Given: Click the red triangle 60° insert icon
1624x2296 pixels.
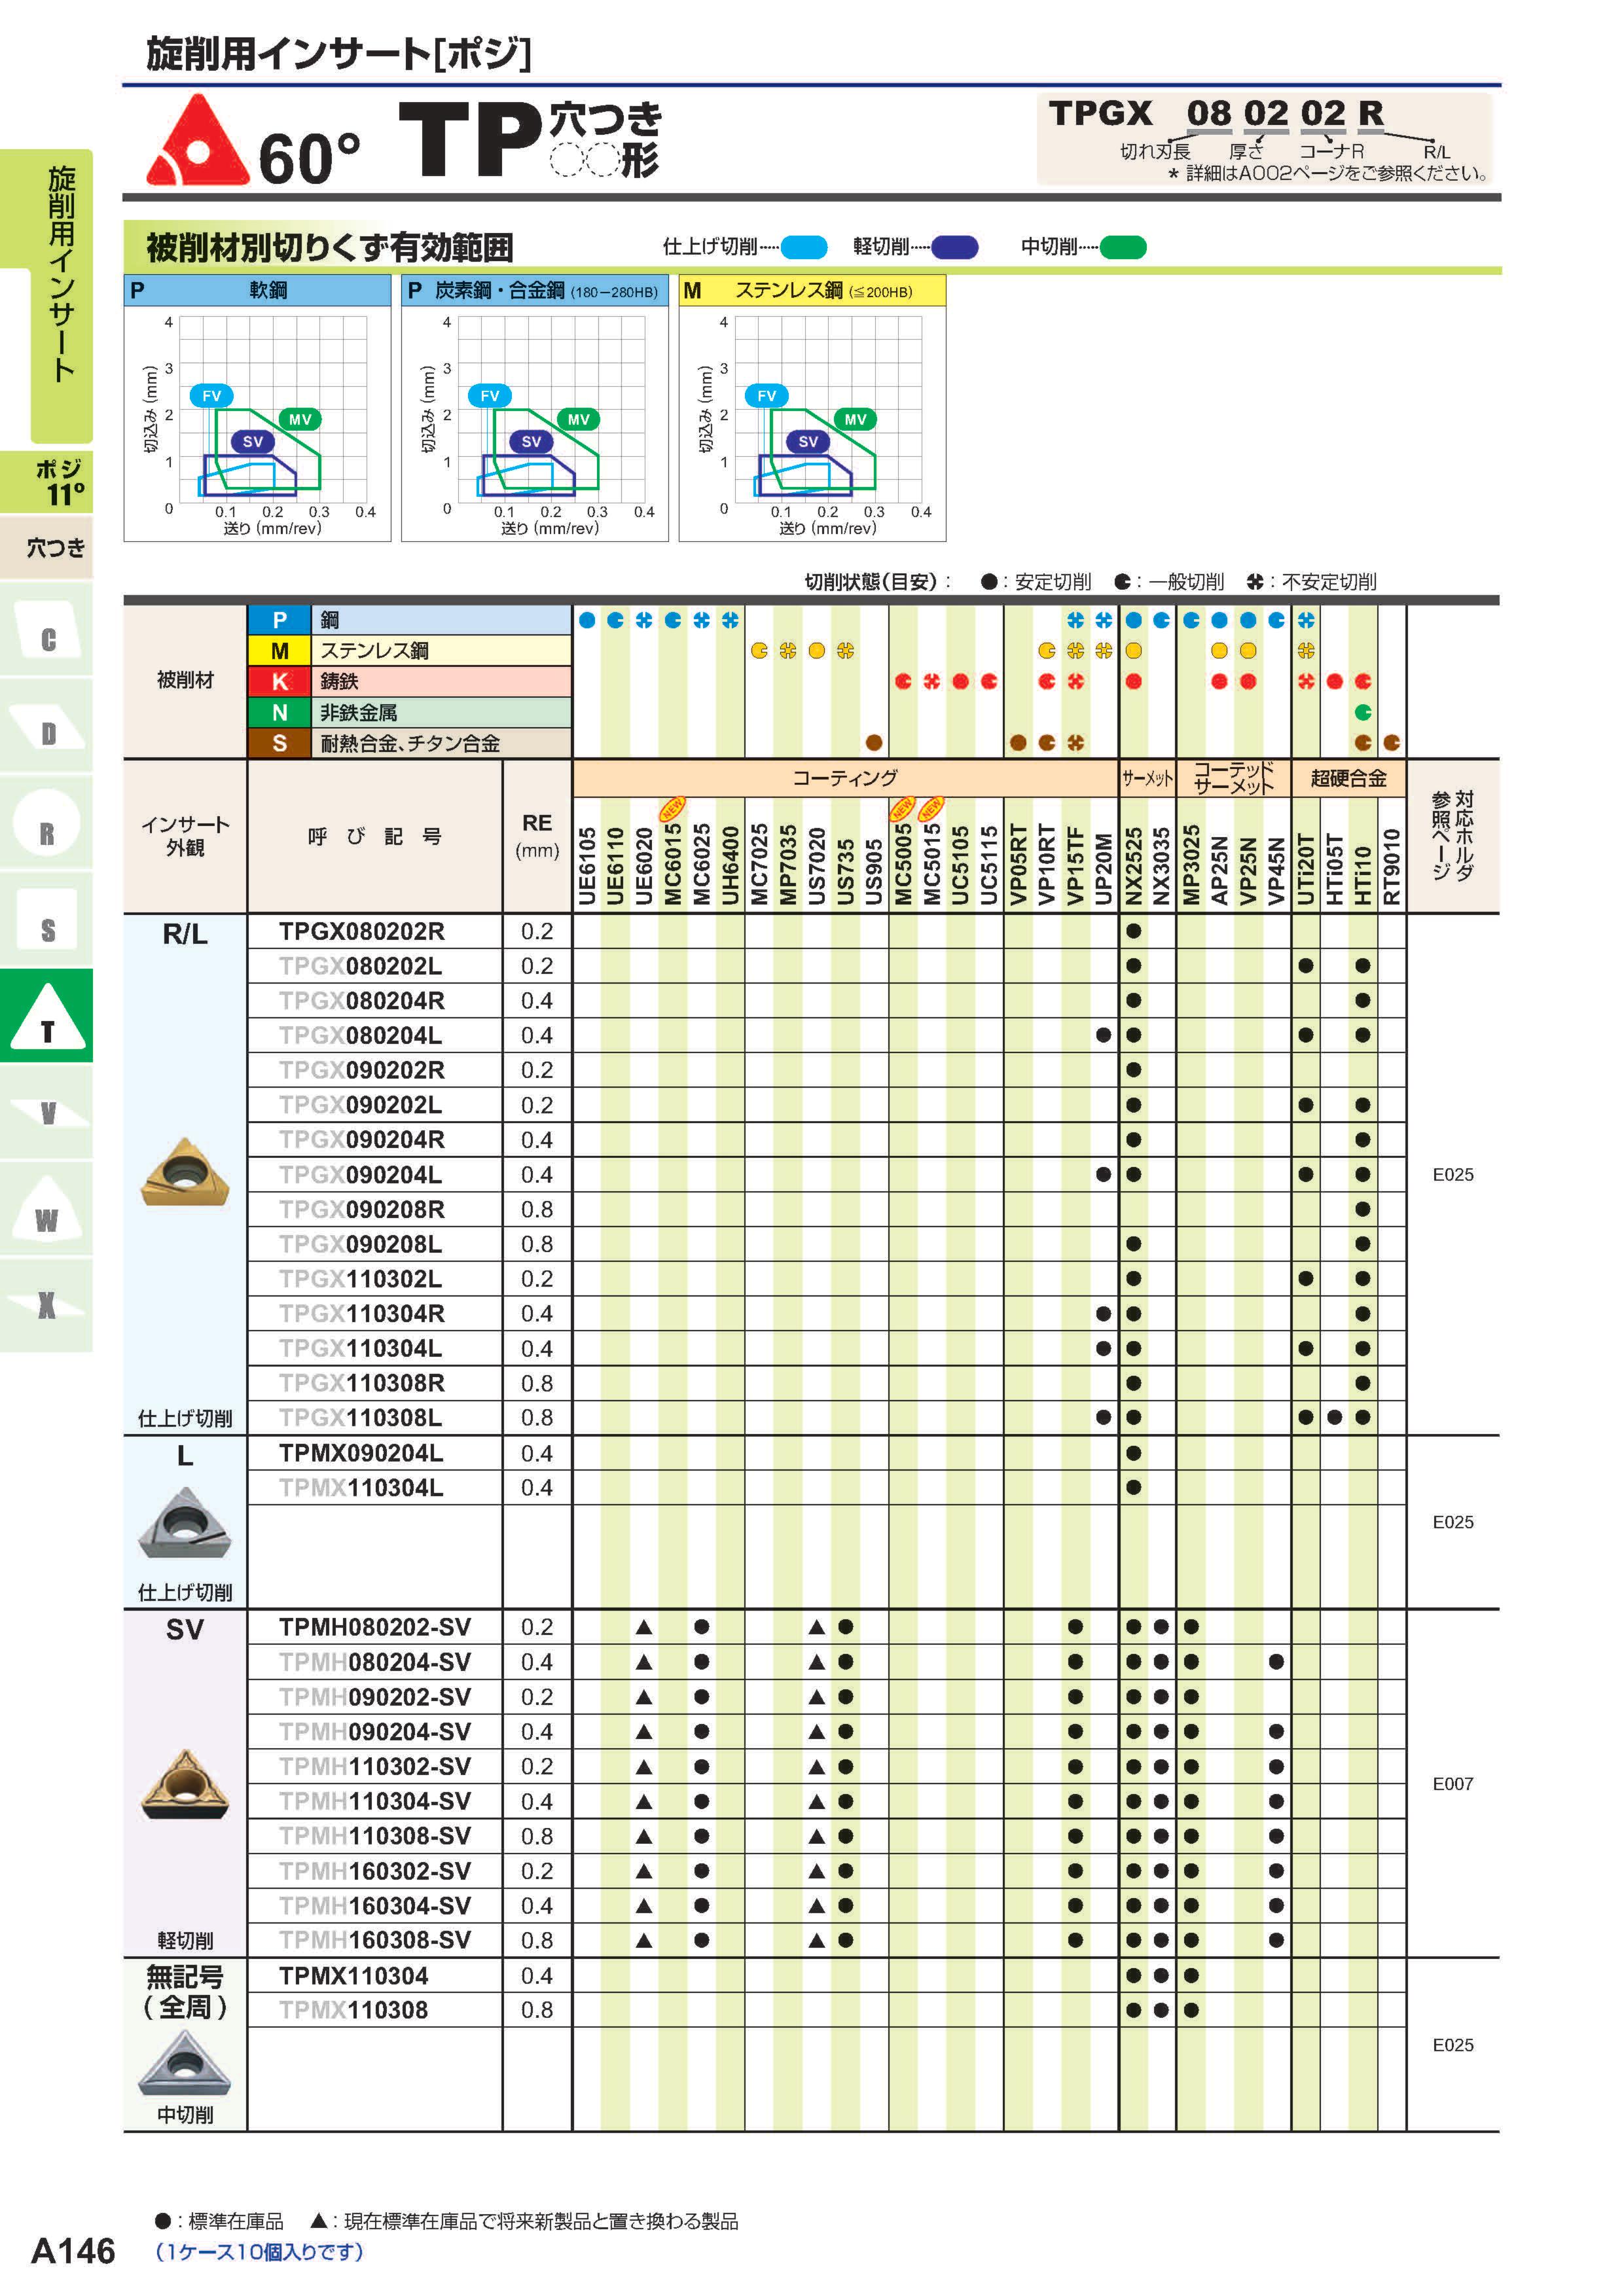Looking at the screenshot, I should pyautogui.click(x=197, y=140).
